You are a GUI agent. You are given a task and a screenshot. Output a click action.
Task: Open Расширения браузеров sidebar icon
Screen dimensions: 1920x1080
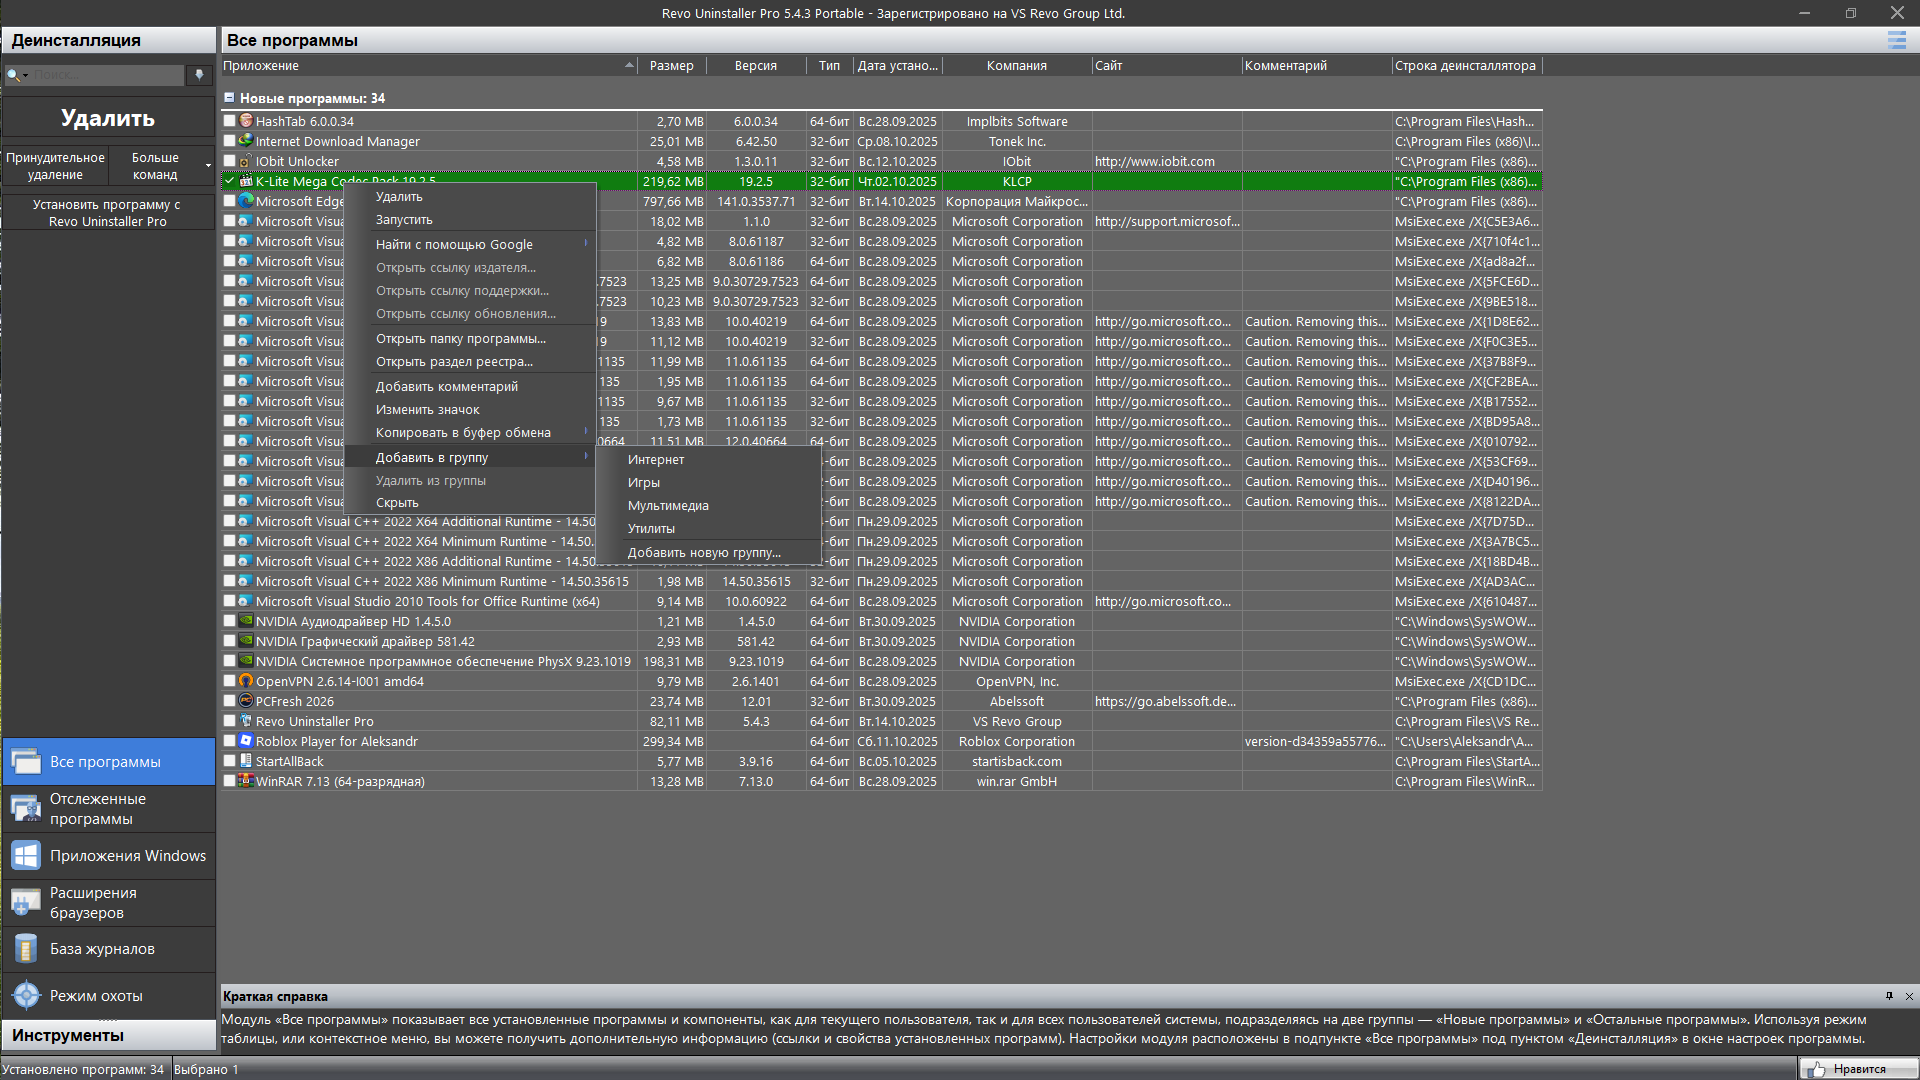tap(26, 903)
